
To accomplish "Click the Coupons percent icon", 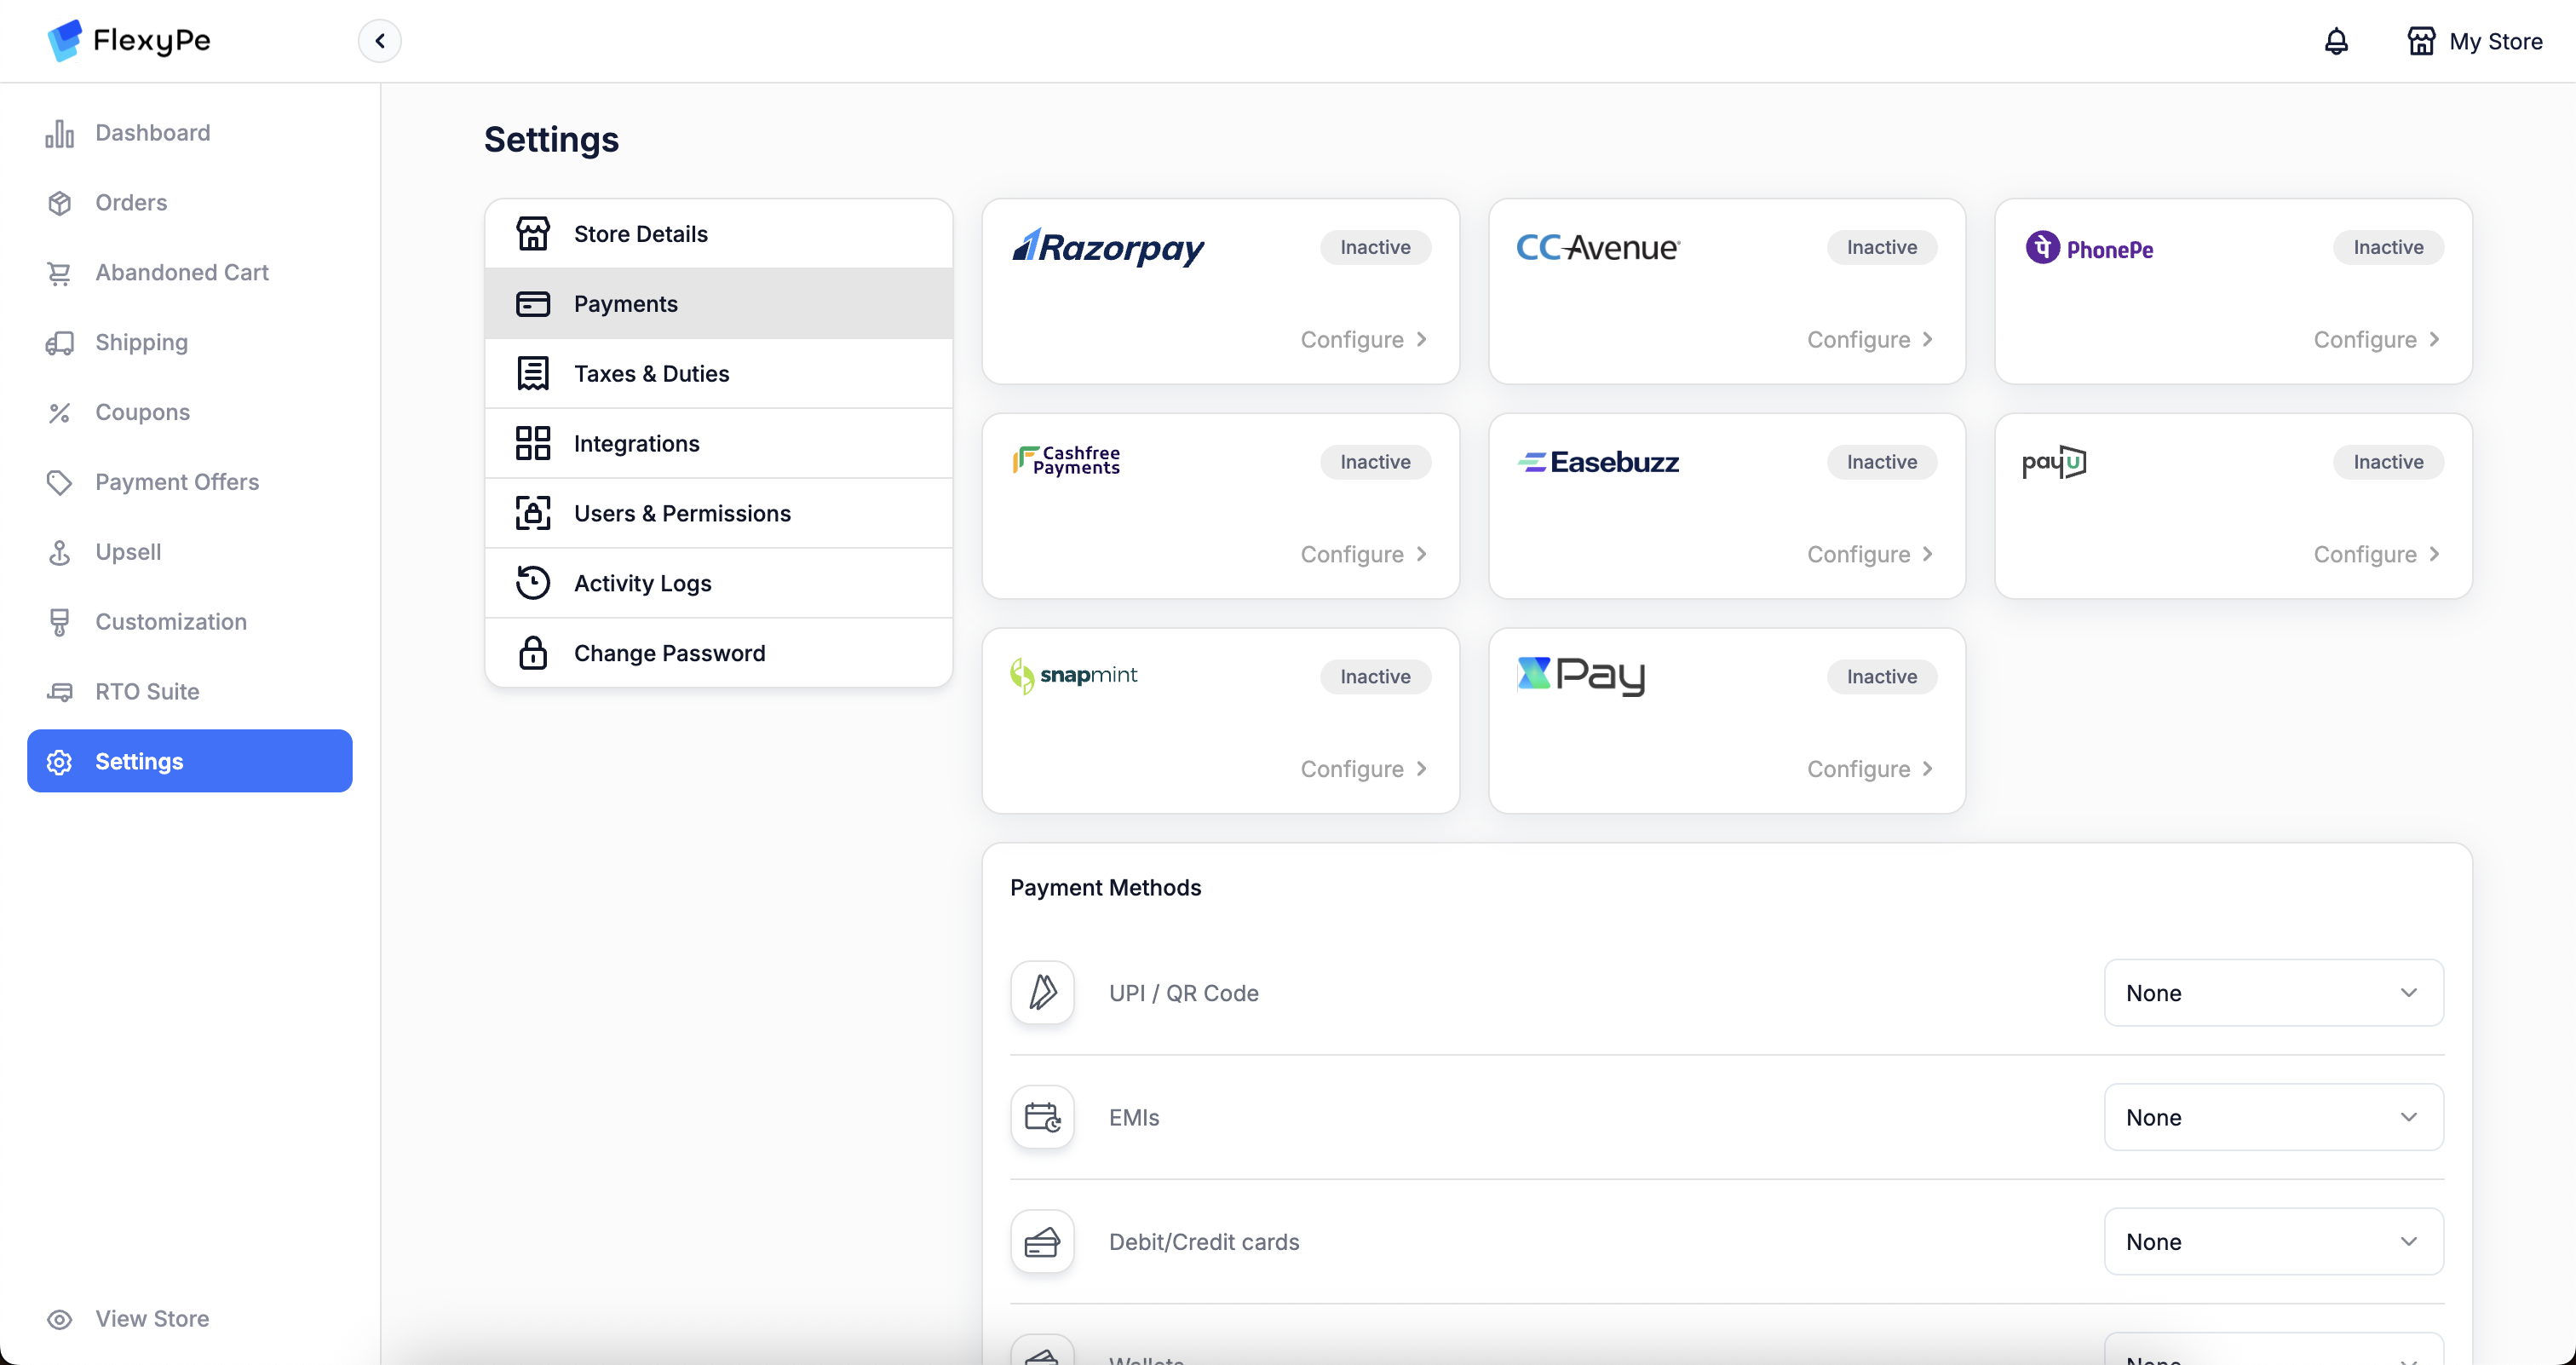I will pyautogui.click(x=59, y=412).
